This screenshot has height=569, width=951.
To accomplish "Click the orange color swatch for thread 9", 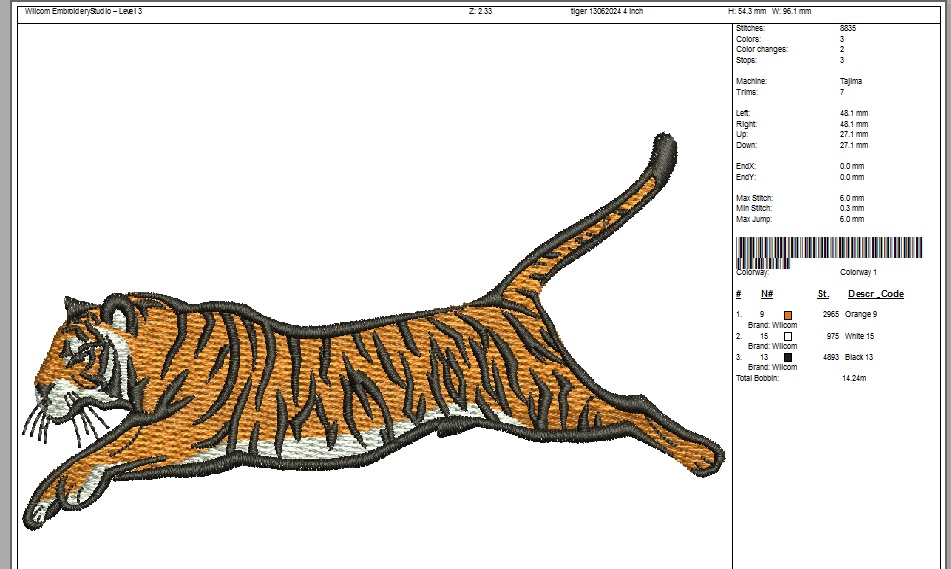I will 788,315.
